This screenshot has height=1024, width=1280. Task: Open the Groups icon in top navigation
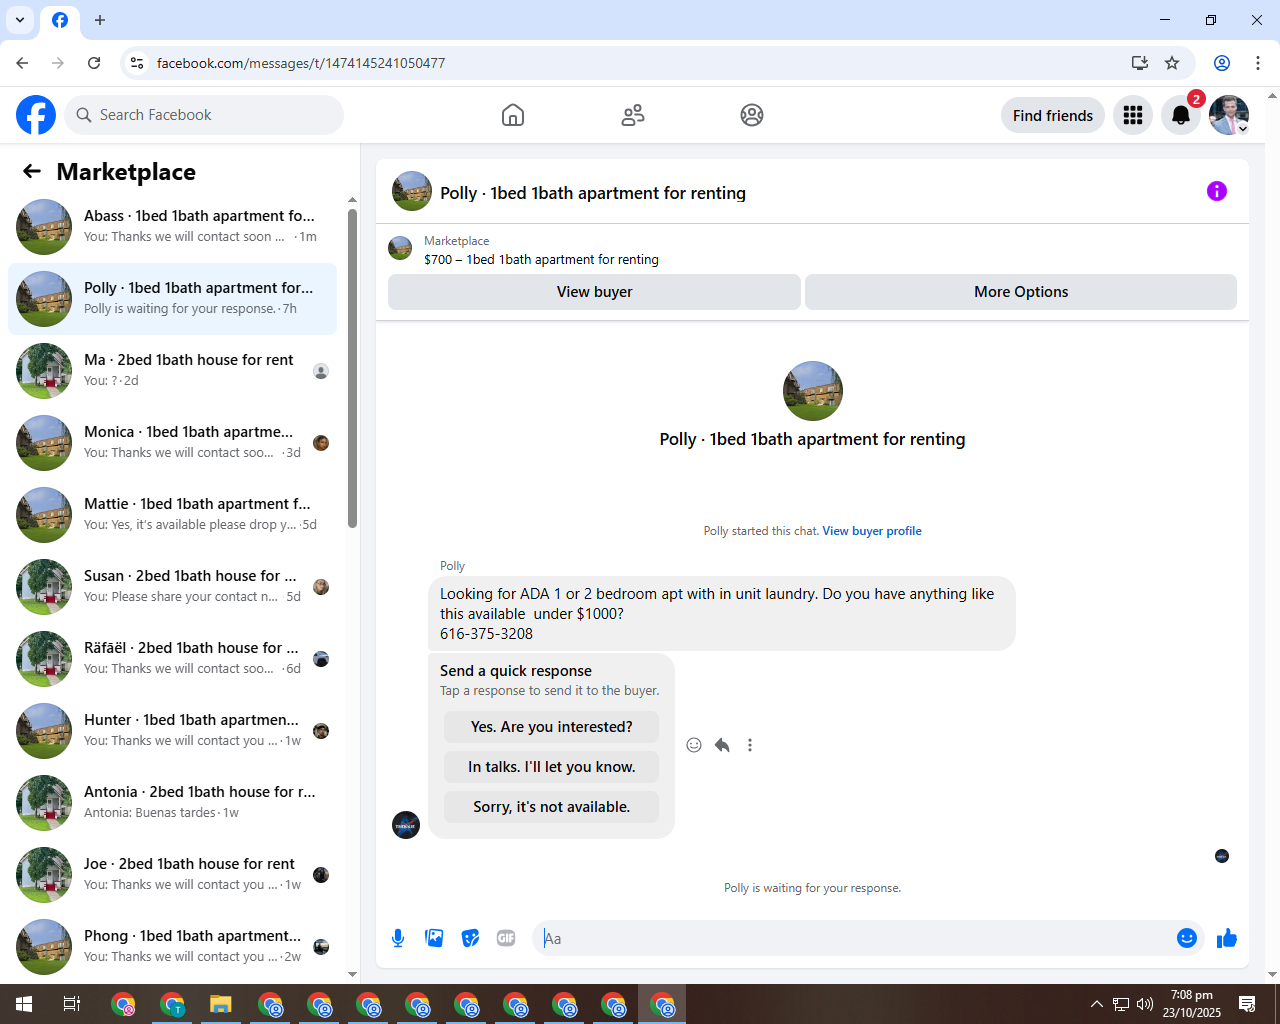click(752, 115)
